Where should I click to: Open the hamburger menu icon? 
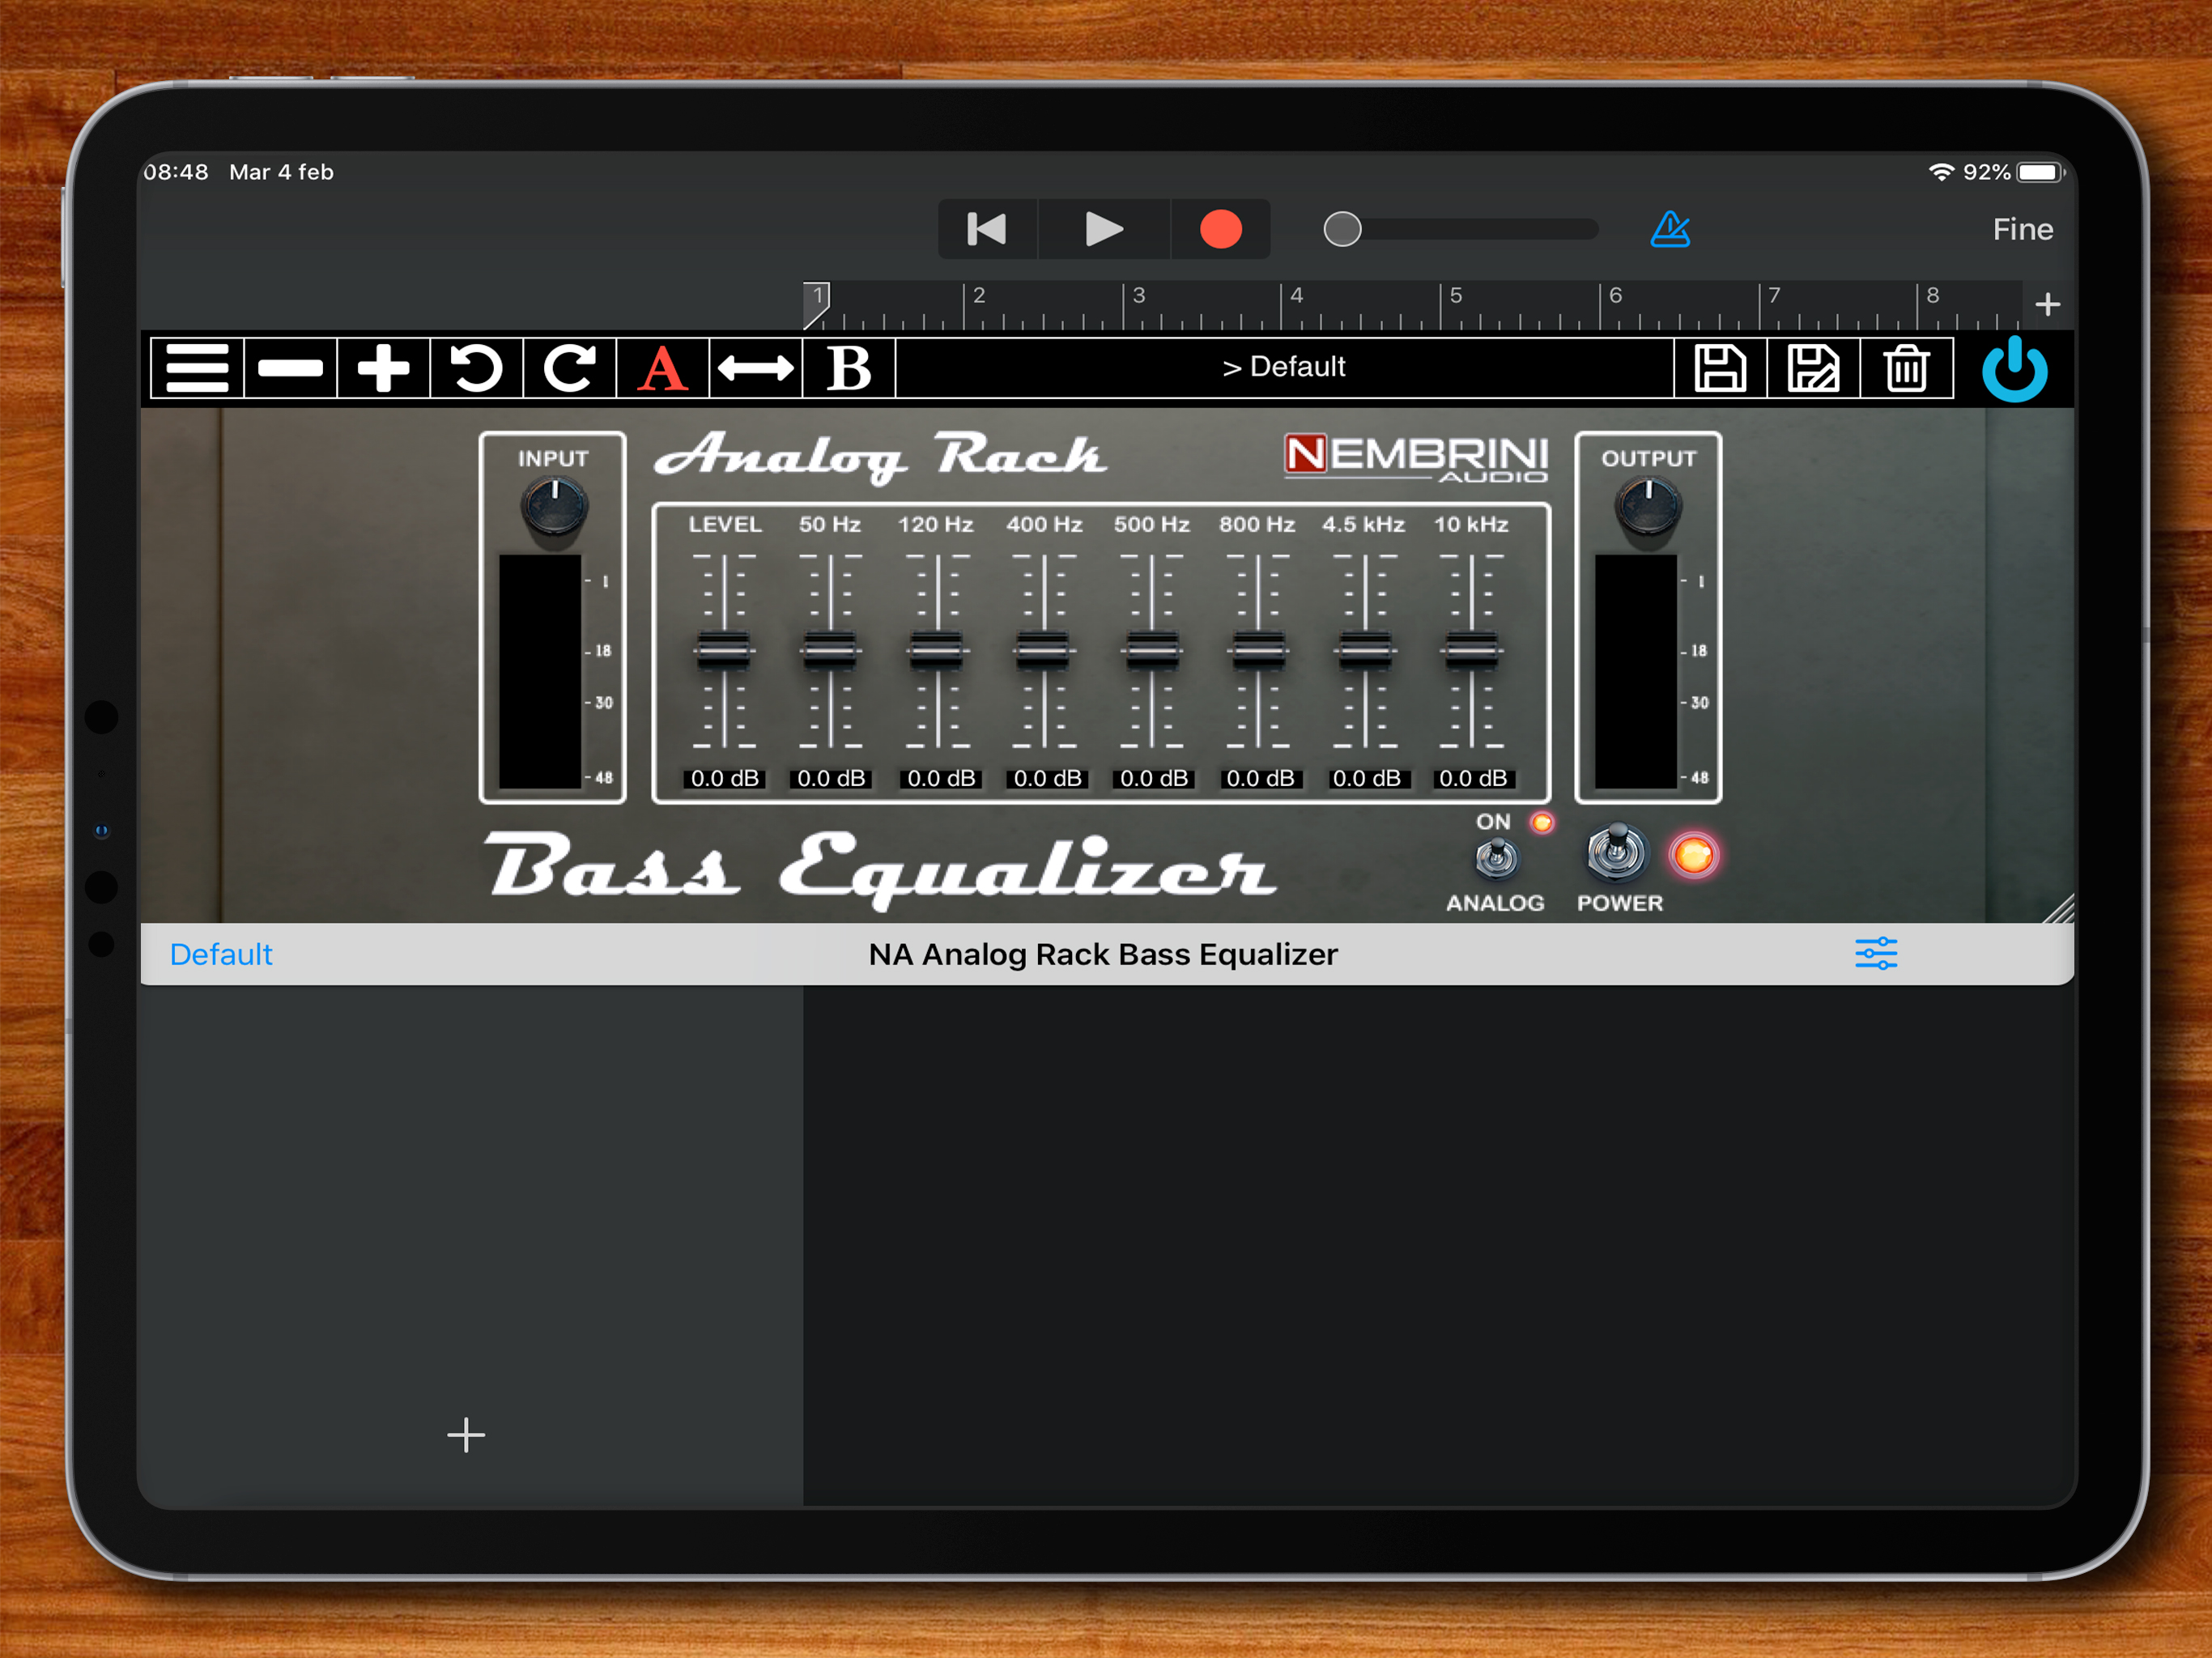[x=197, y=368]
